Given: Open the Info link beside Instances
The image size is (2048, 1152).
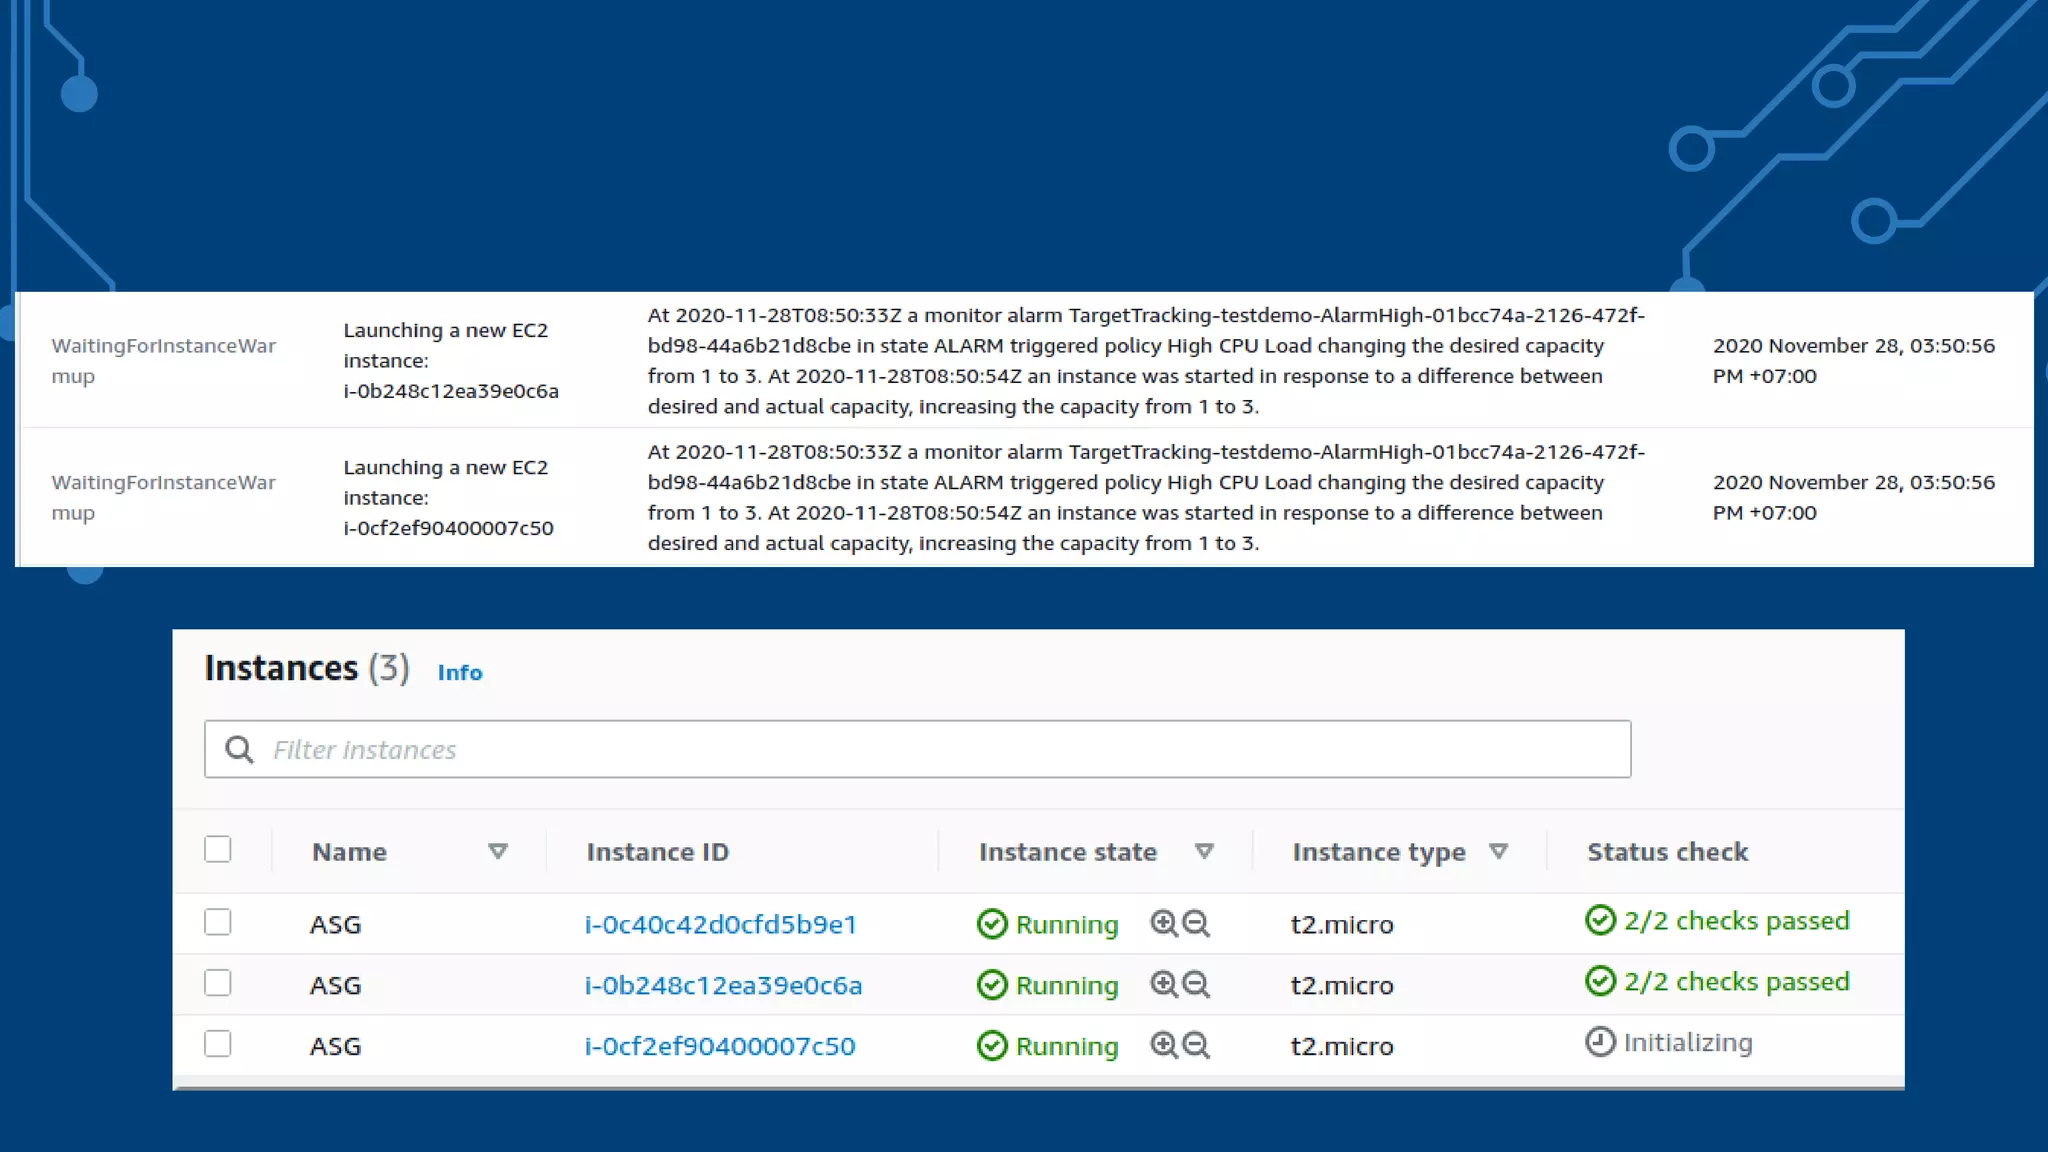Looking at the screenshot, I should click(x=460, y=673).
